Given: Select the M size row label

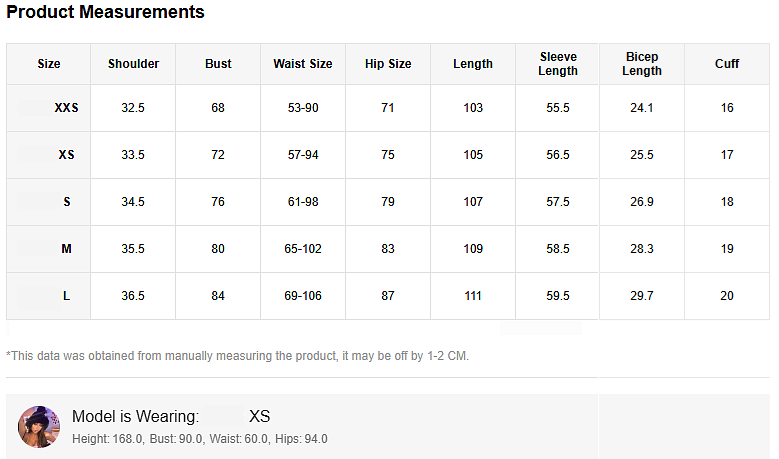Looking at the screenshot, I should [x=66, y=249].
